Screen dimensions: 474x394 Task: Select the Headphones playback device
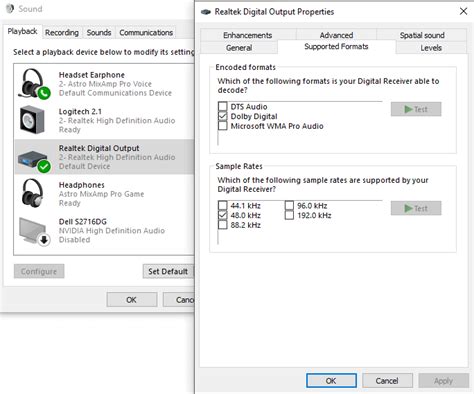click(104, 194)
